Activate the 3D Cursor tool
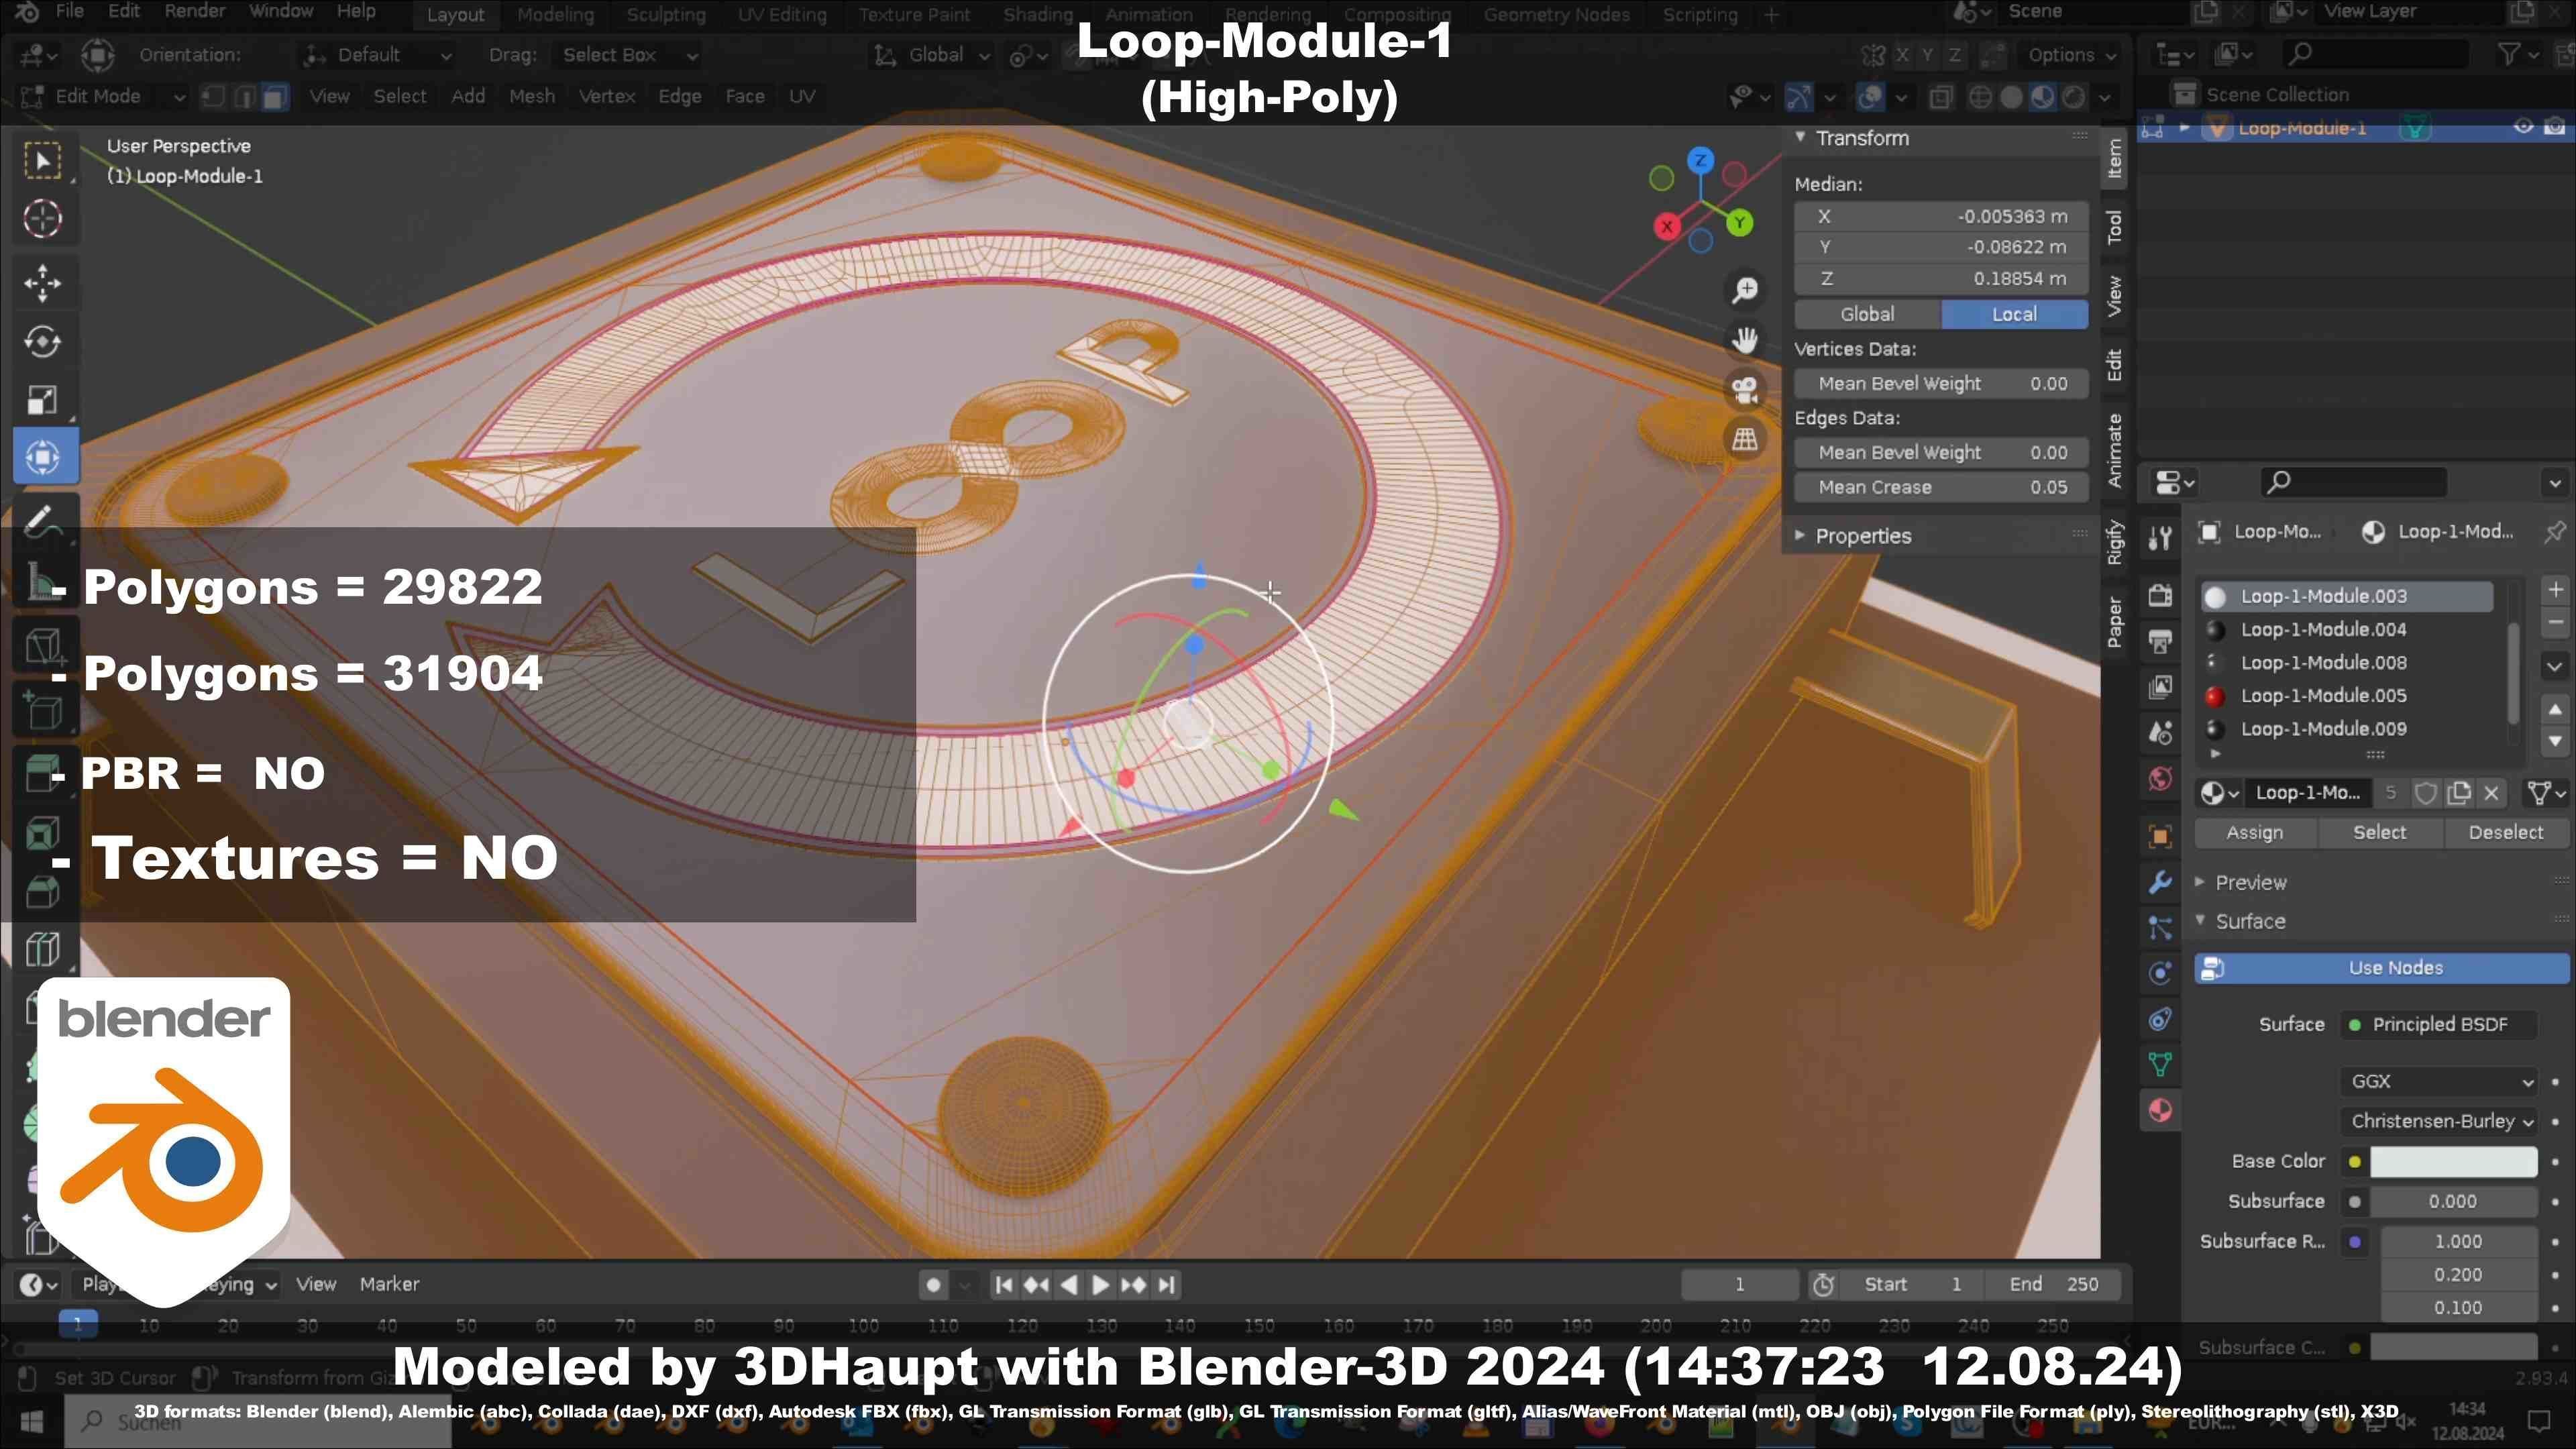The image size is (2576, 1449). [42, 219]
